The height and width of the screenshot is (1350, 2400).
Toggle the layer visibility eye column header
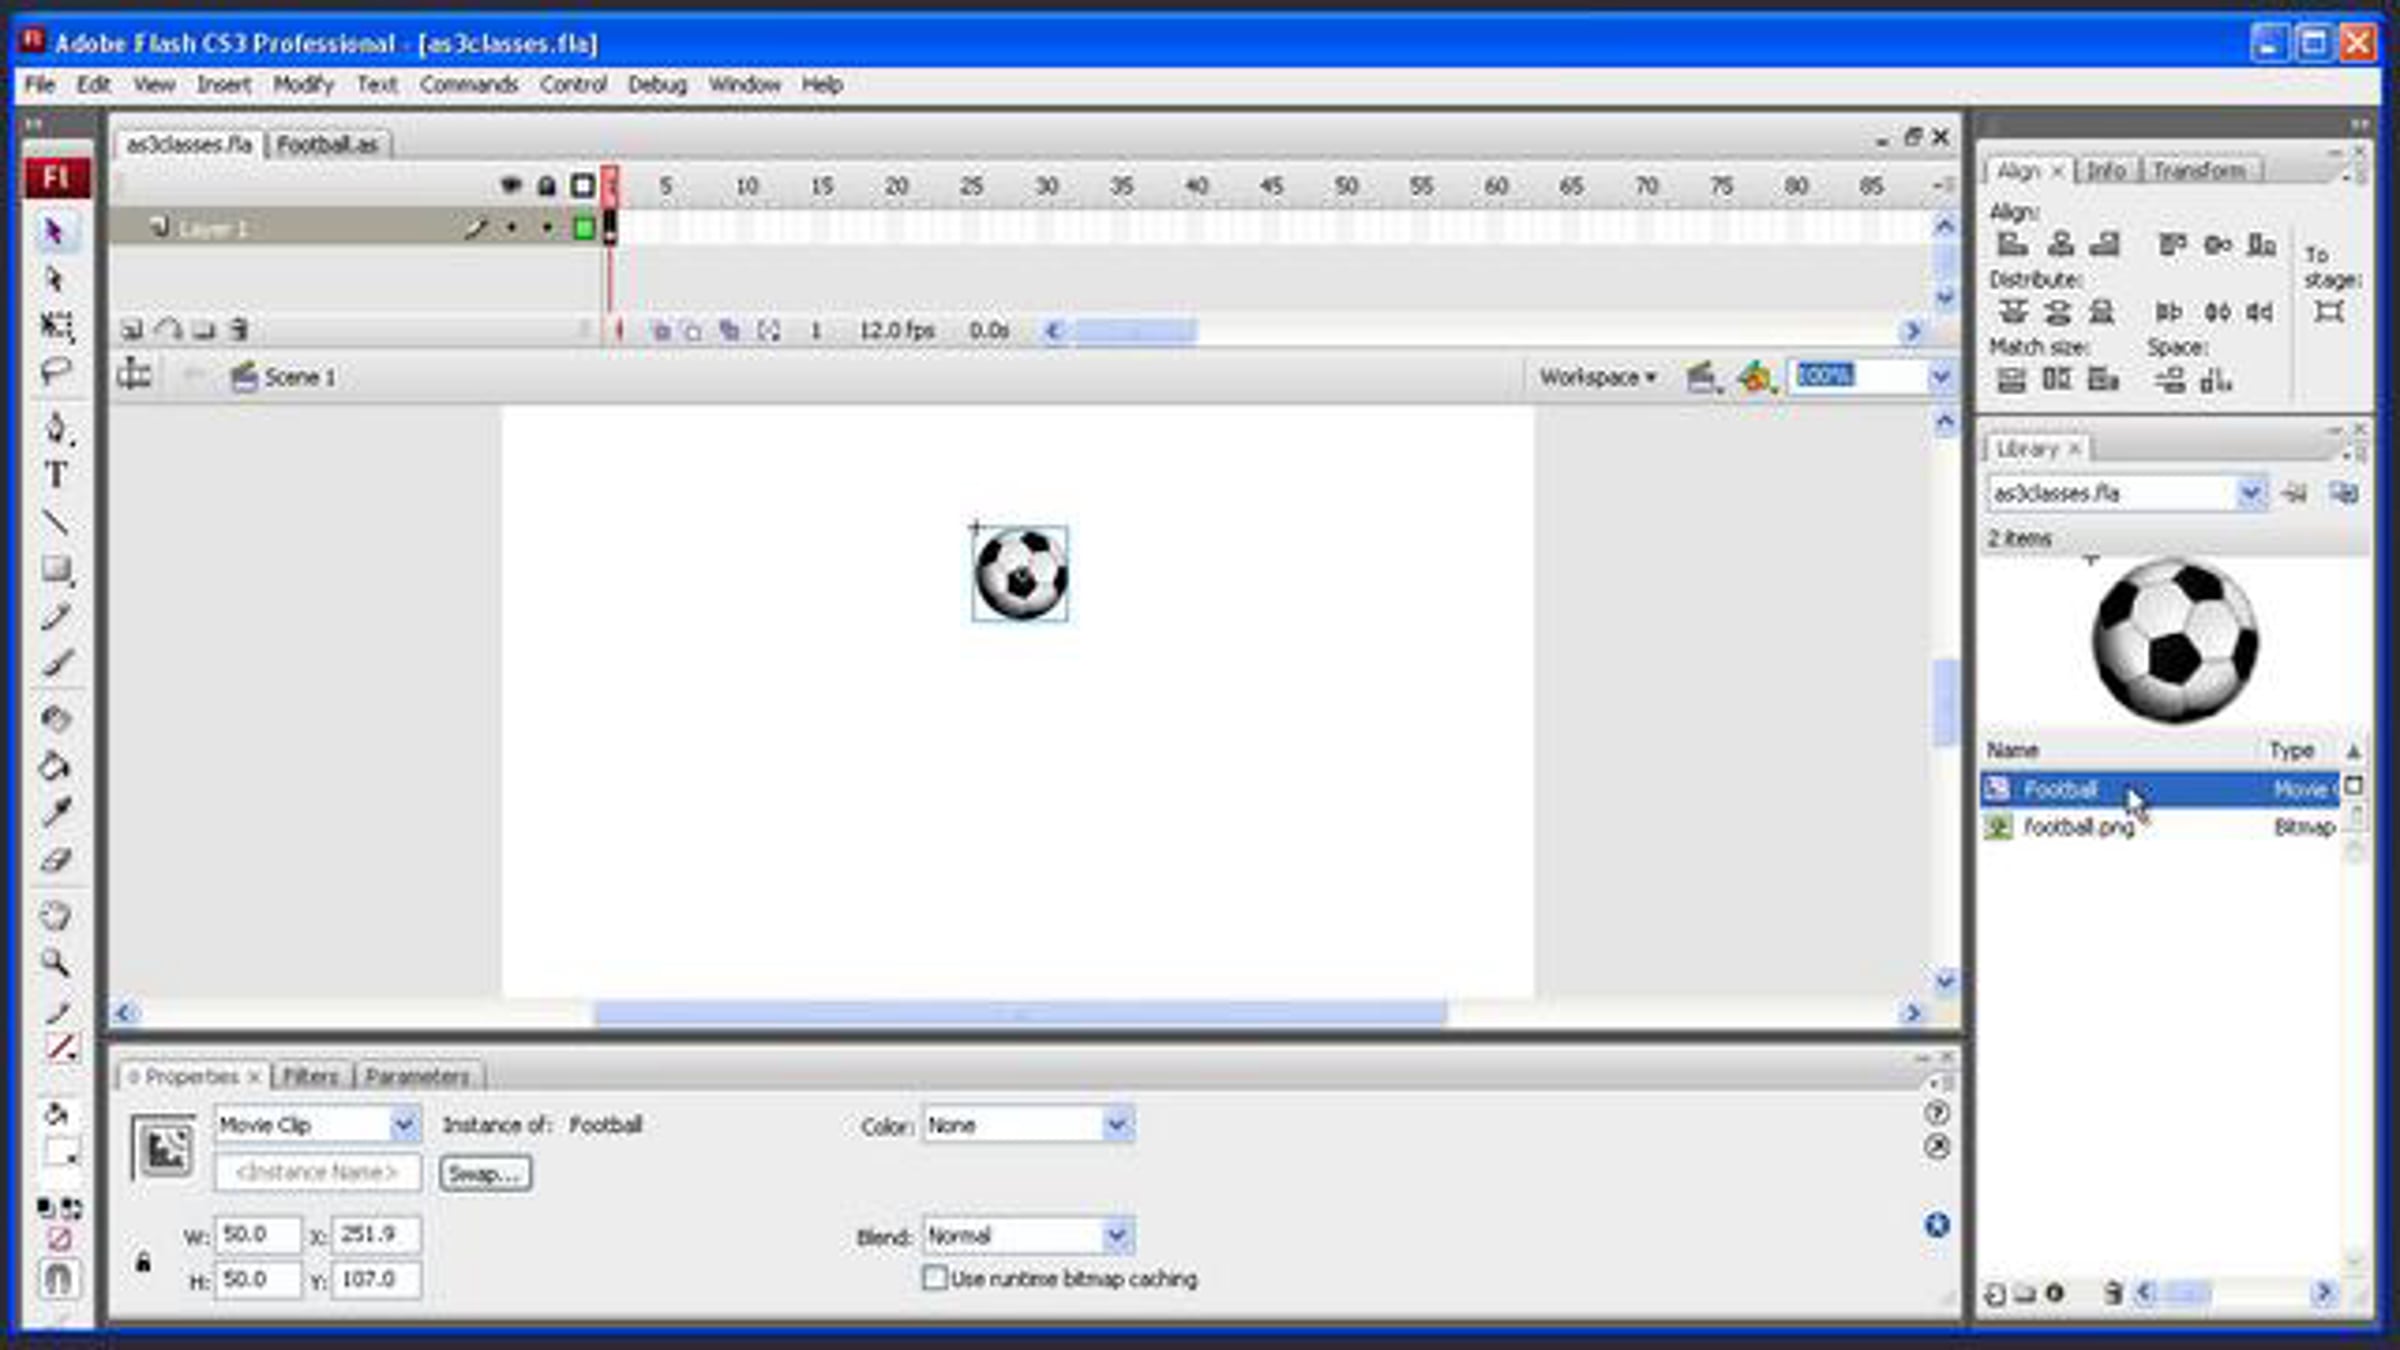[511, 186]
